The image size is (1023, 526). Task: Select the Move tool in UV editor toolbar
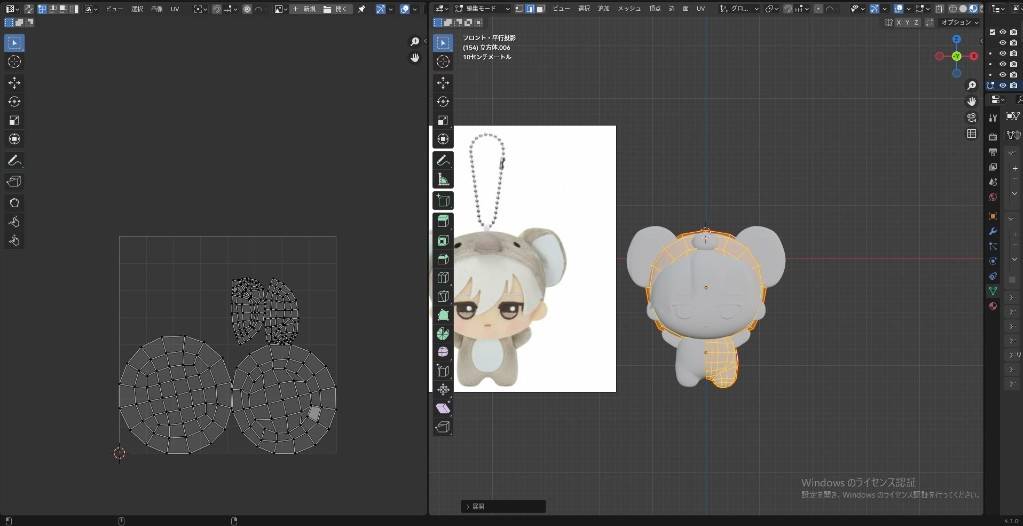click(x=15, y=82)
